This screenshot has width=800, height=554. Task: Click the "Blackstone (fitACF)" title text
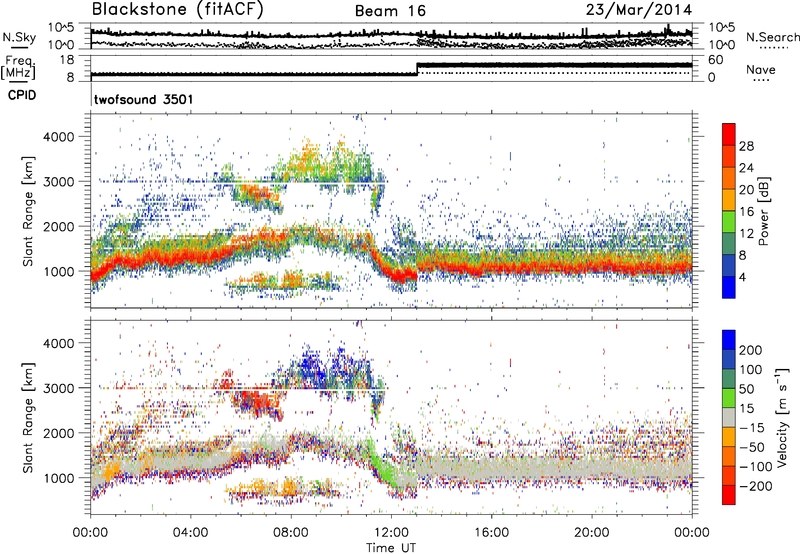[178, 9]
